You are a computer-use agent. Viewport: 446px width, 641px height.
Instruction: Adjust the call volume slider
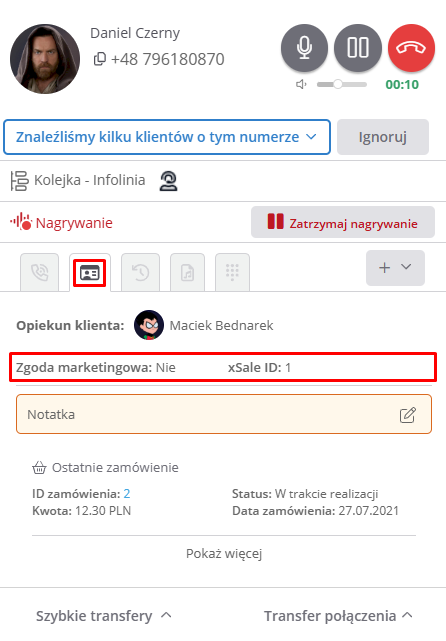pyautogui.click(x=342, y=84)
